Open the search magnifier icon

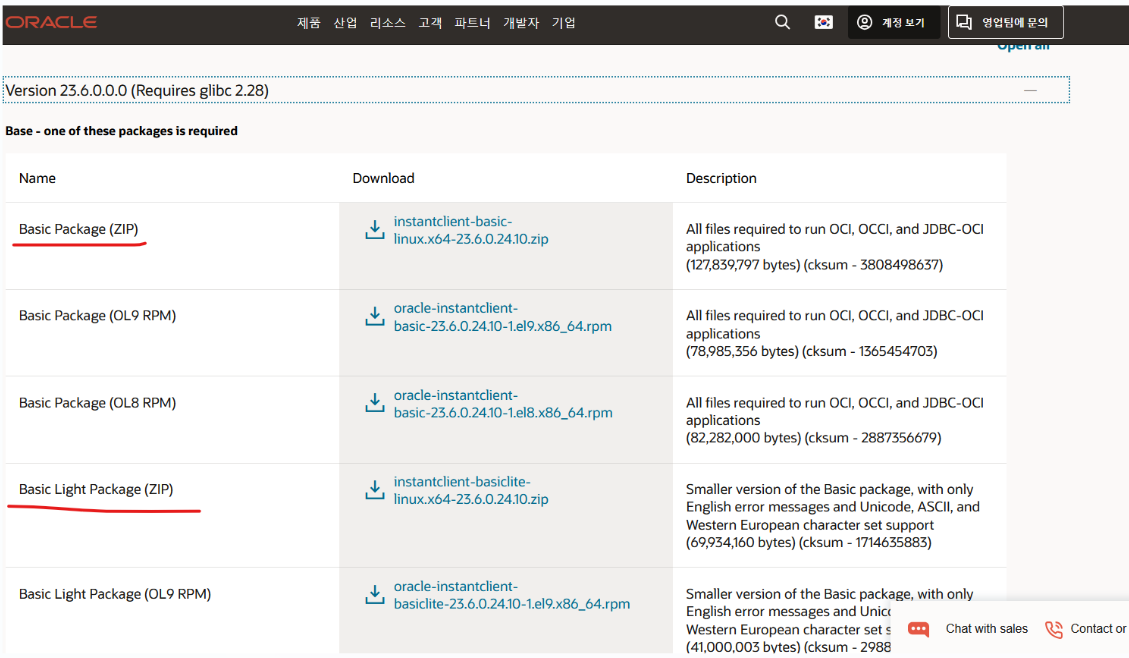782,22
